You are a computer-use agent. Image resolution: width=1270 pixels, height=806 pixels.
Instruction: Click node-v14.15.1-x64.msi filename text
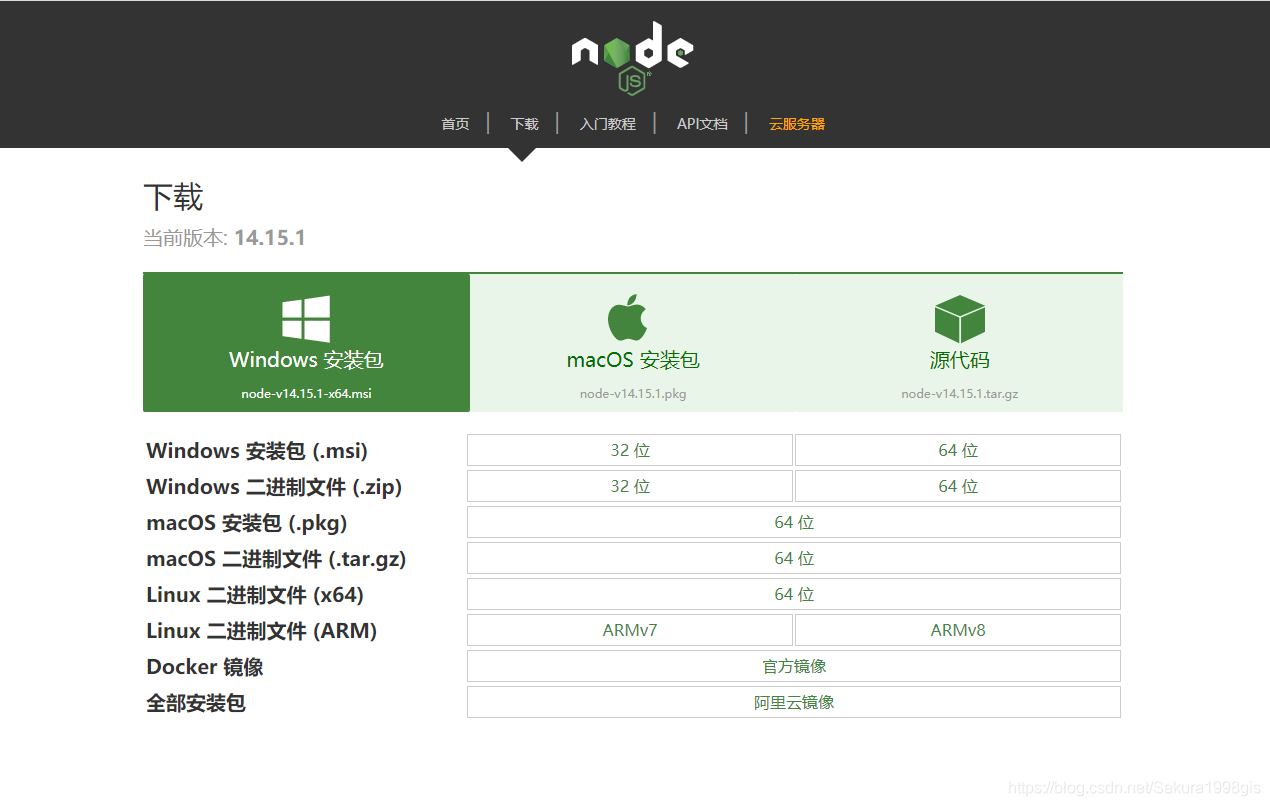click(306, 393)
